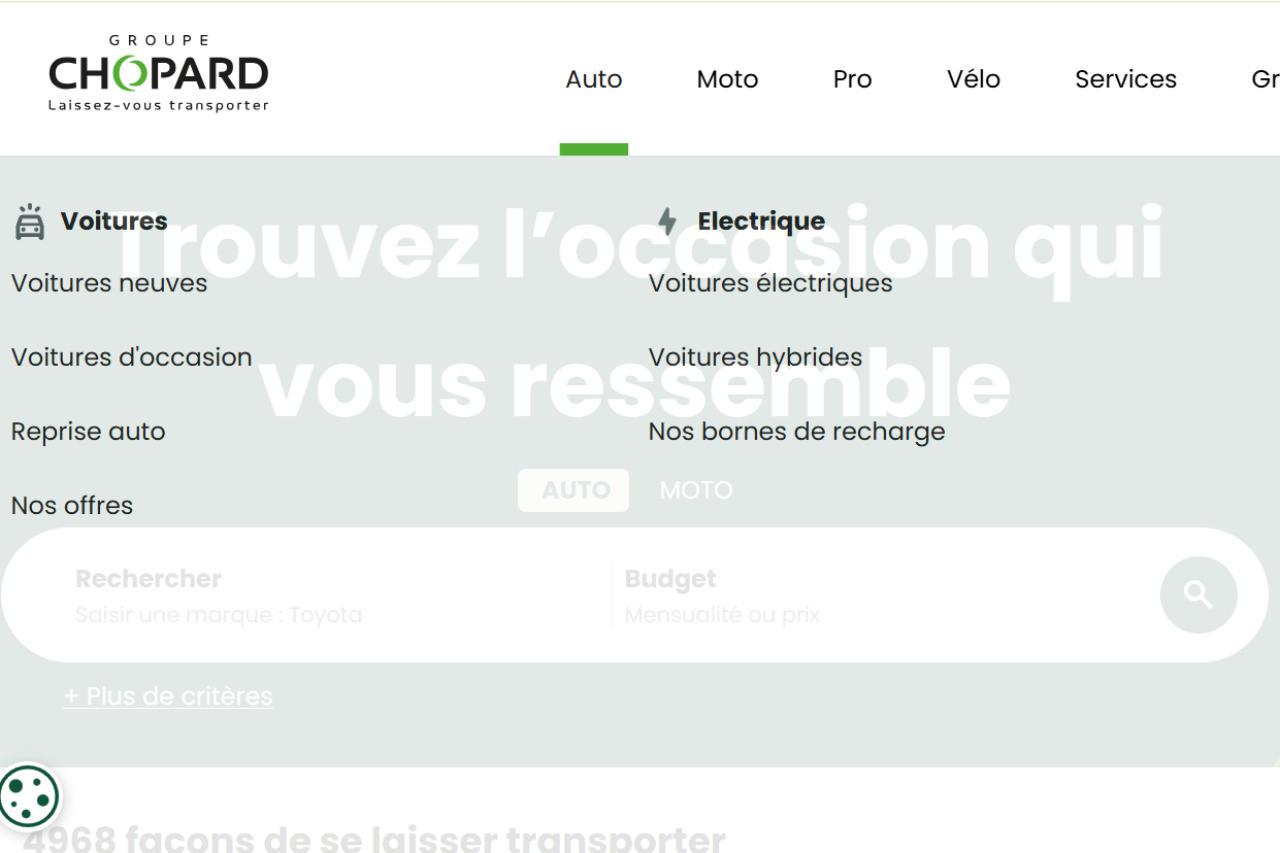Go to Reprise auto
The width and height of the screenshot is (1280, 853).
(88, 431)
